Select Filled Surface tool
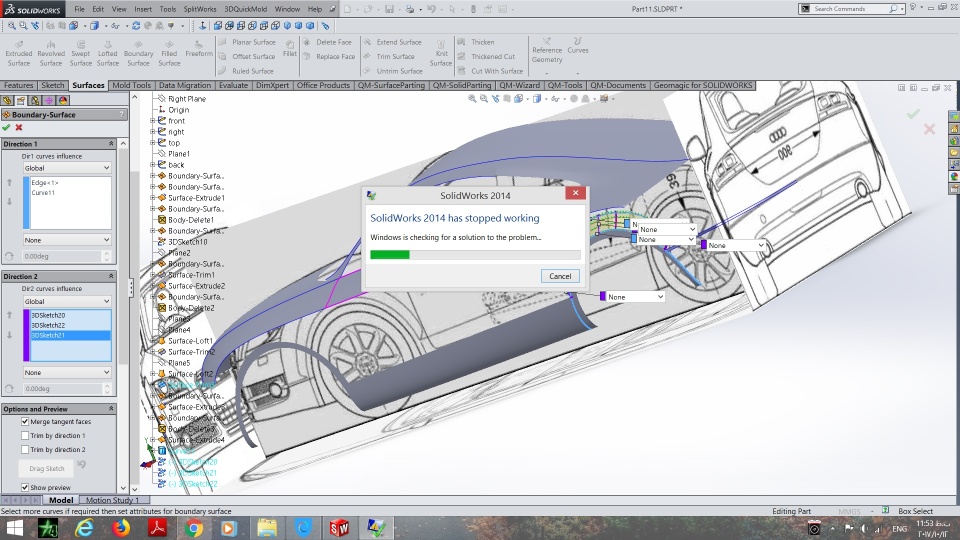Screen dimensions: 960x540 click(169, 53)
